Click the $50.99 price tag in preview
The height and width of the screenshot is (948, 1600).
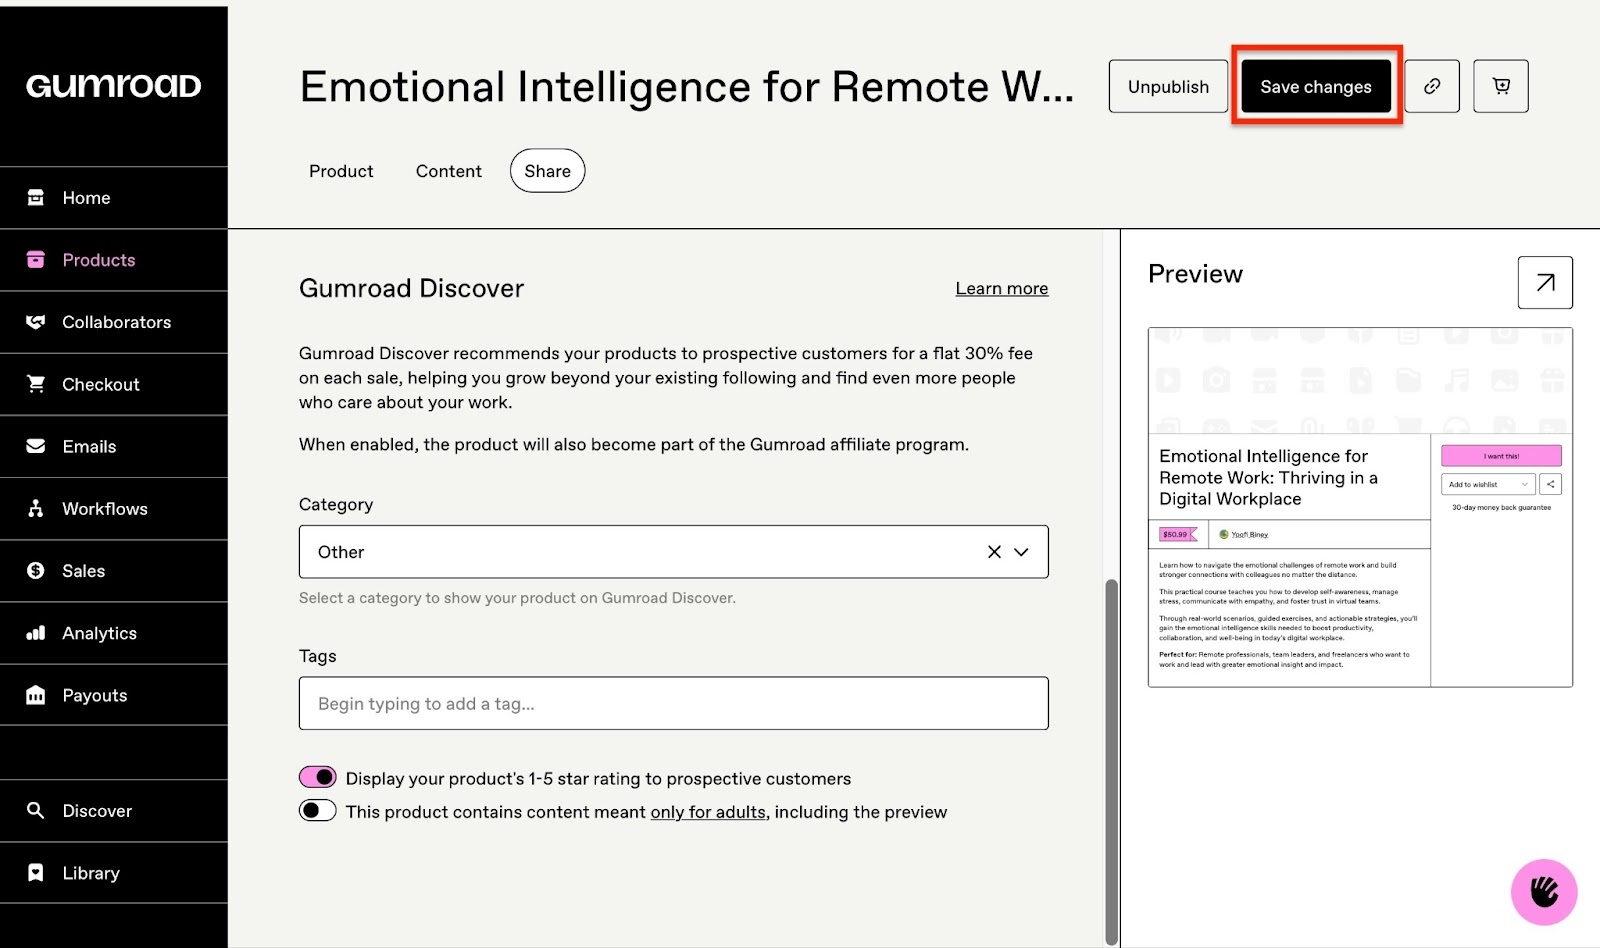click(x=1177, y=534)
